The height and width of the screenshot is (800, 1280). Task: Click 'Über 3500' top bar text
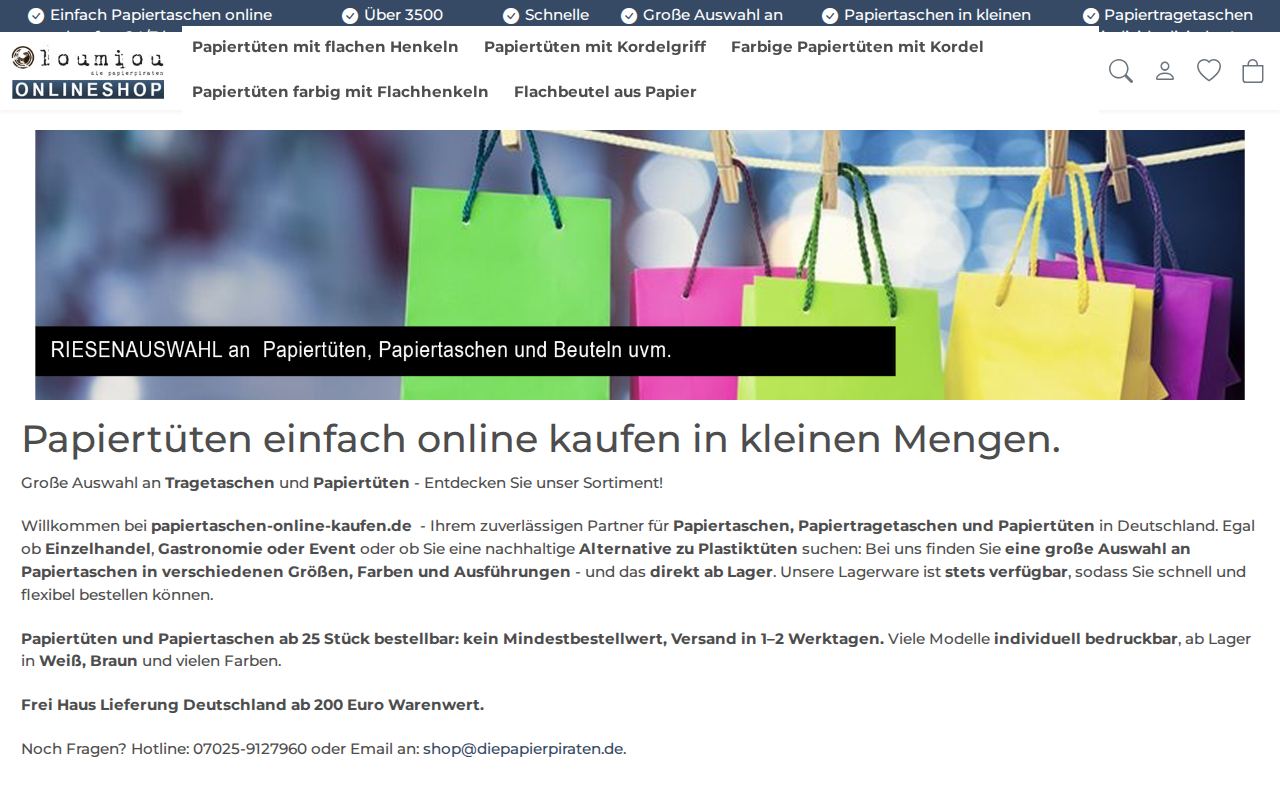pos(404,15)
